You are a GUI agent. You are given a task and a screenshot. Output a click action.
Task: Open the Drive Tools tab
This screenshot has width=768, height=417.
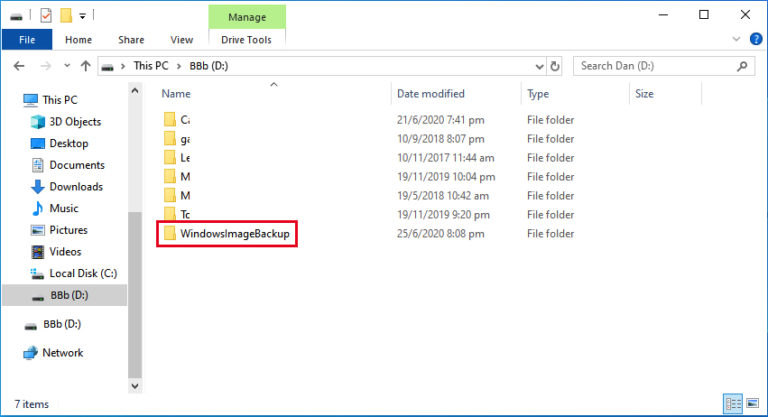point(246,40)
